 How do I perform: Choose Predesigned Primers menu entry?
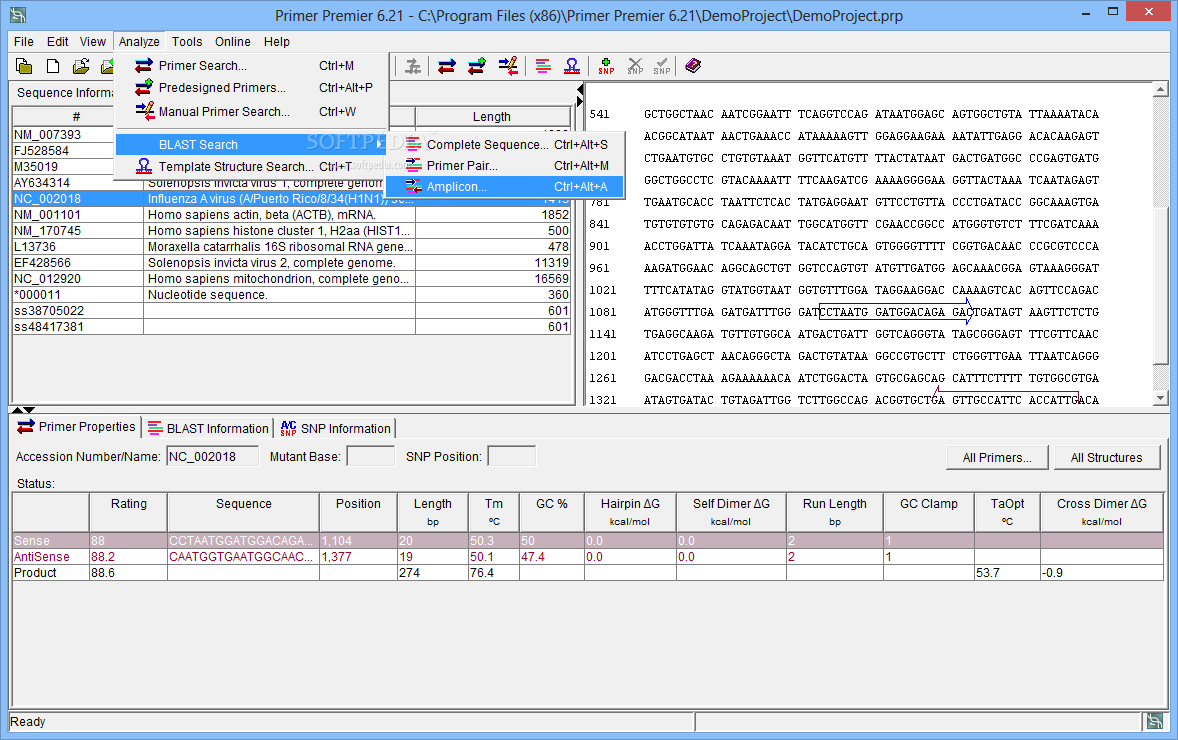point(251,88)
